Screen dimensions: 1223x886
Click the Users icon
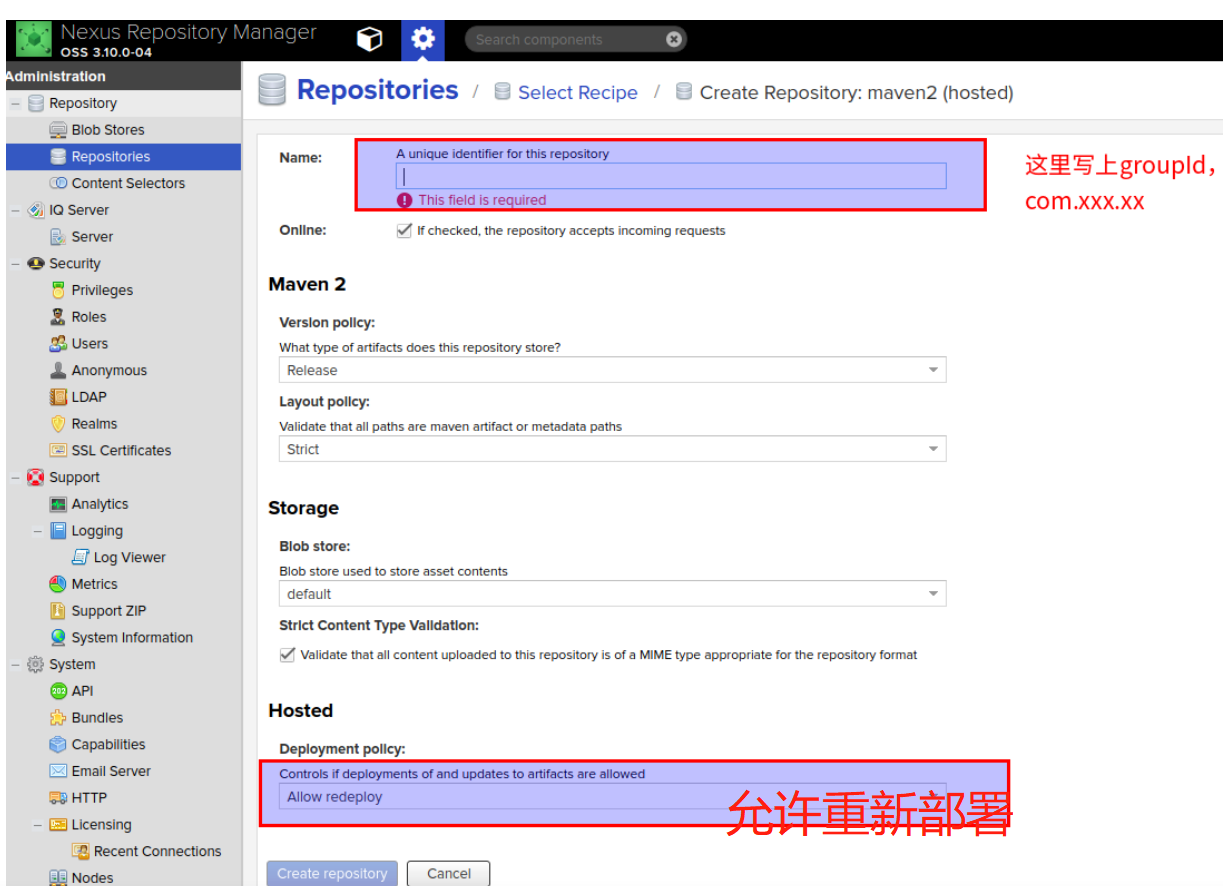click(x=58, y=344)
